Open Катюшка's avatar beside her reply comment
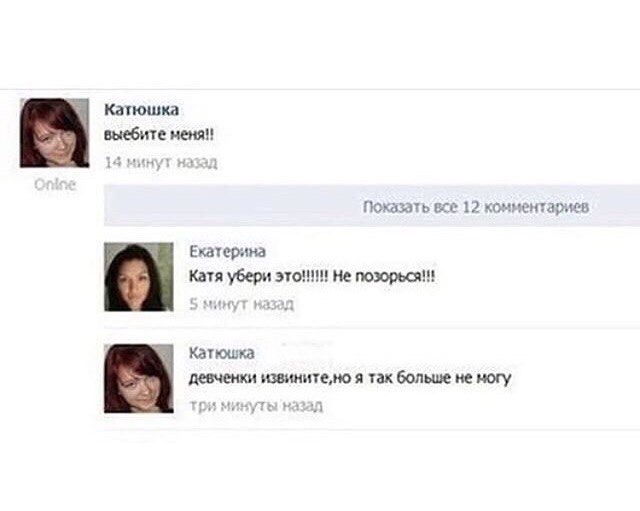Image resolution: width=640 pixels, height=511 pixels. (x=138, y=378)
